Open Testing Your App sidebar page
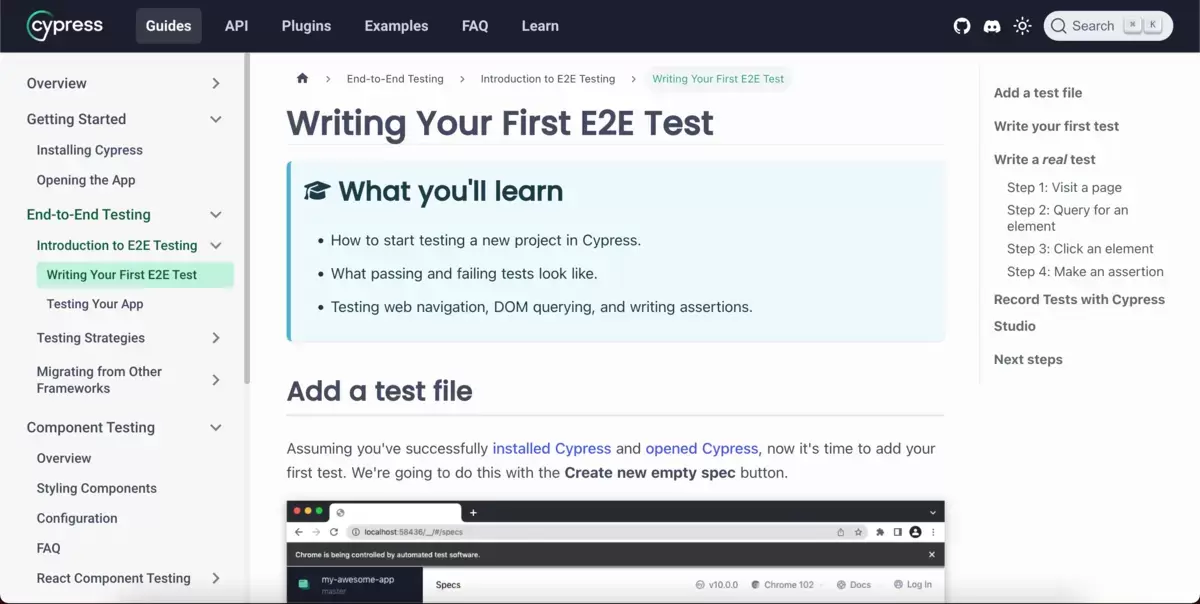Viewport: 1200px width, 604px height. click(x=95, y=304)
